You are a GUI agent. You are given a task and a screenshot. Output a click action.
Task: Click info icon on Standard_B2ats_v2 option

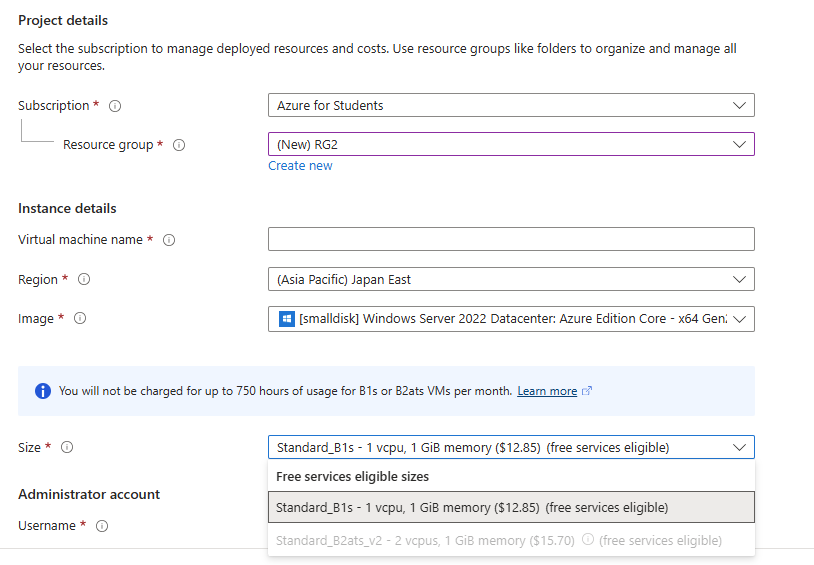(588, 540)
